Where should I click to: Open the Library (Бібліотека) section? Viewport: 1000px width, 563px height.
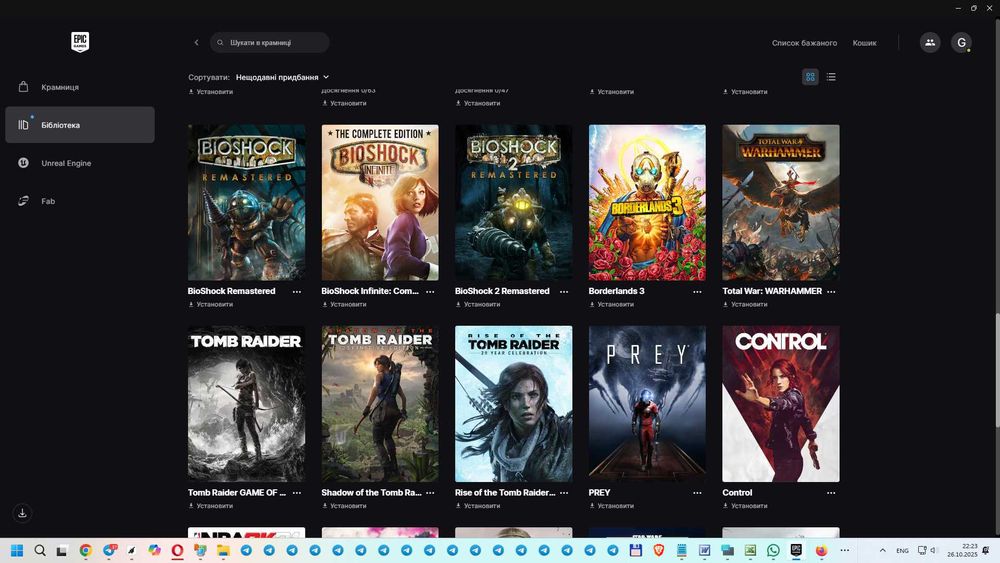point(80,125)
